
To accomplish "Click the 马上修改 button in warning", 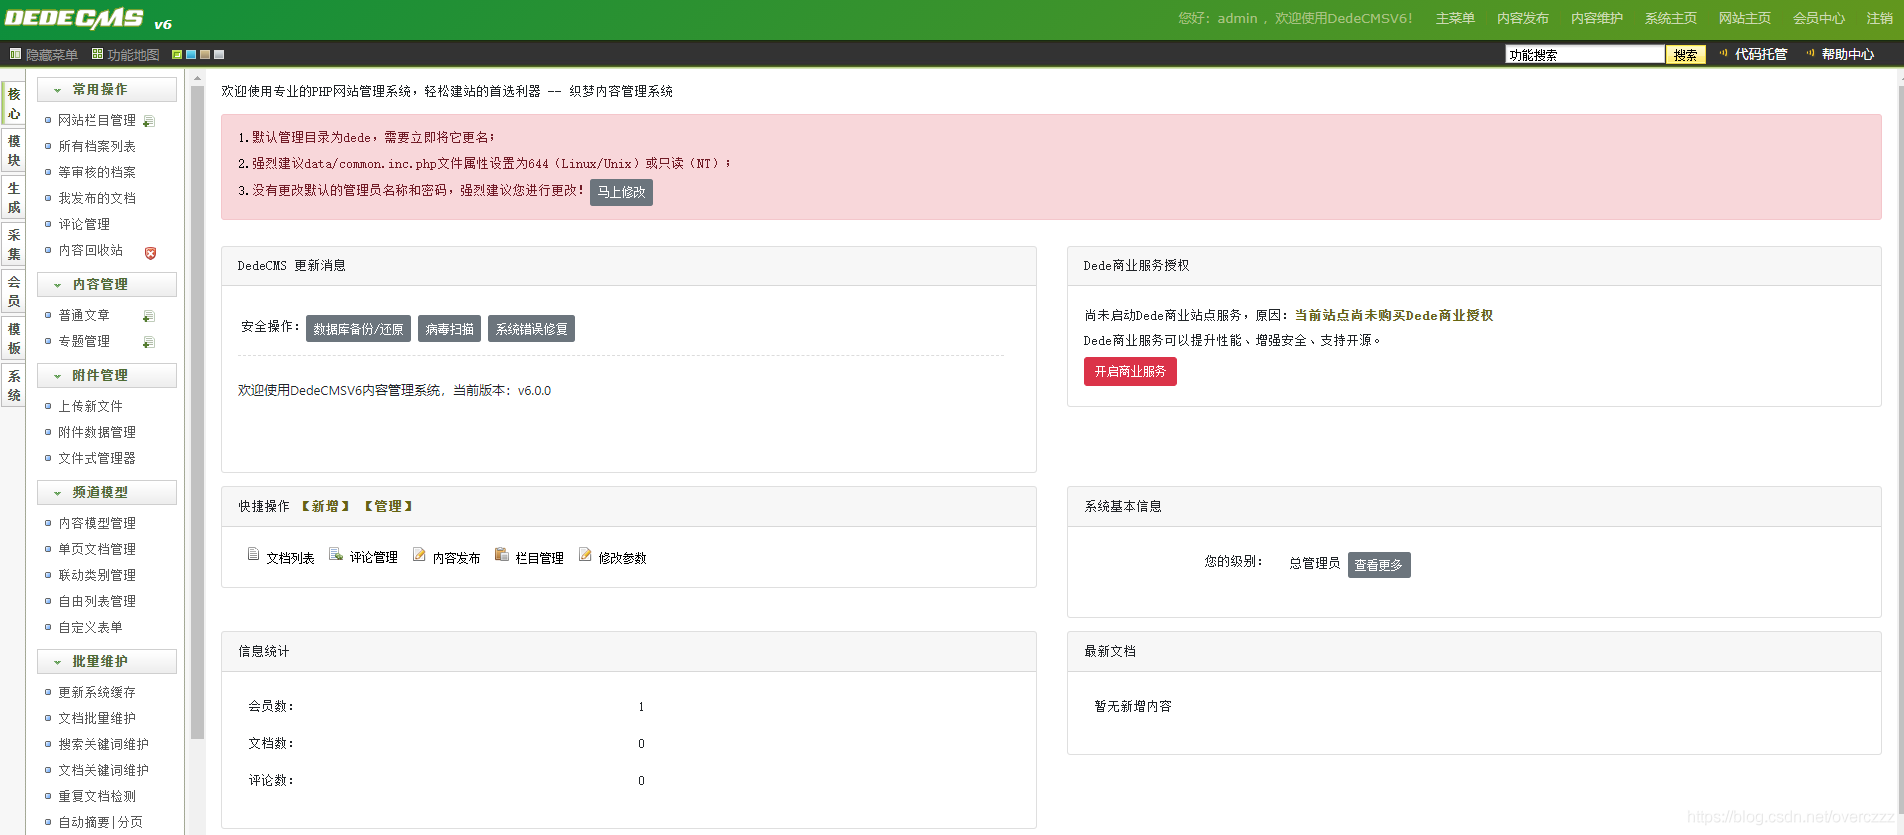I will pos(621,192).
